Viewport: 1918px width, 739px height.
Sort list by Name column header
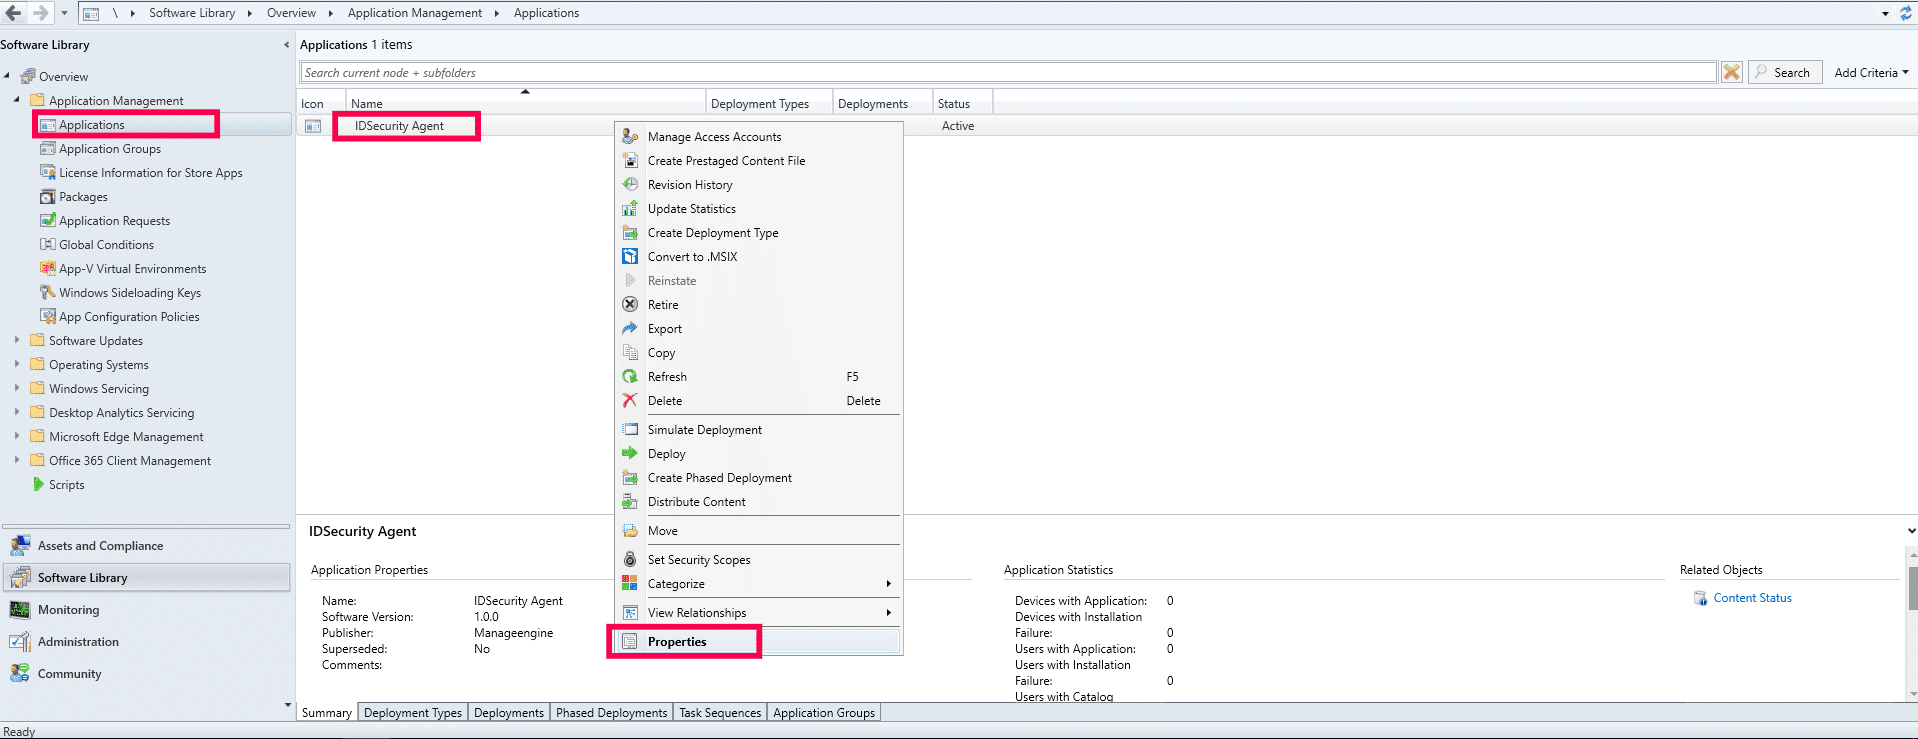coord(526,104)
